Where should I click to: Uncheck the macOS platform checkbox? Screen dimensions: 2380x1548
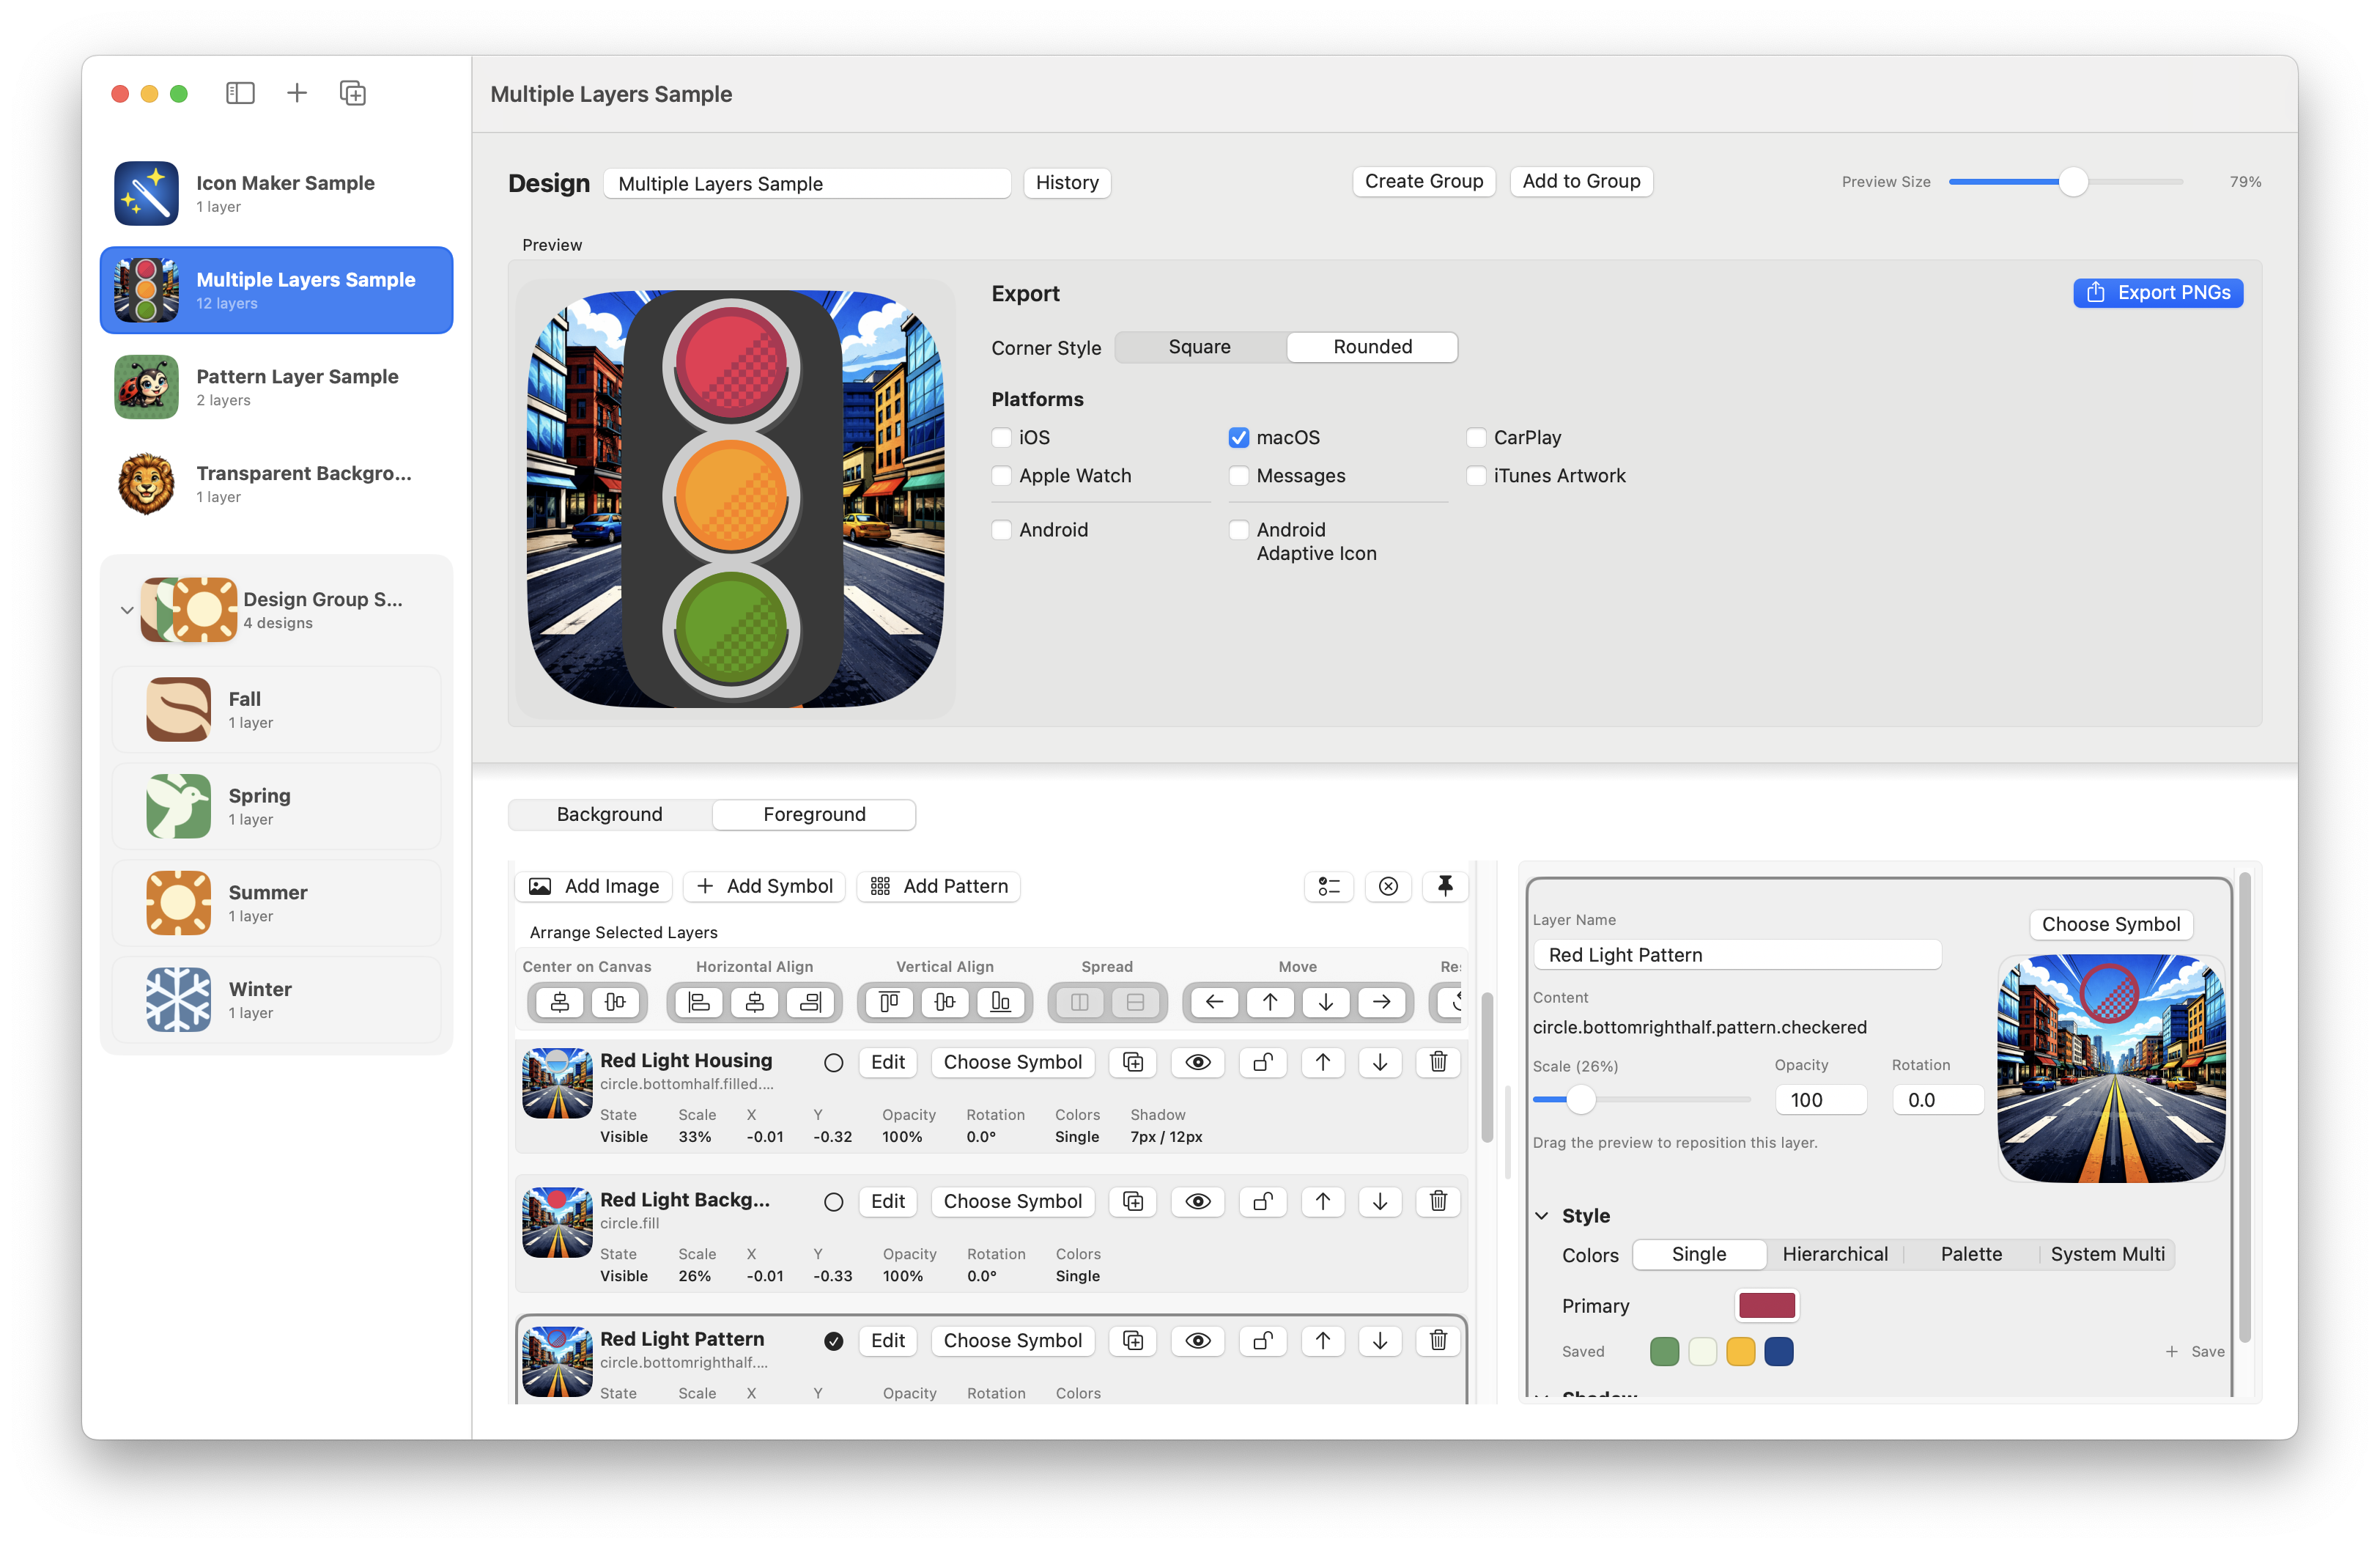pos(1239,437)
